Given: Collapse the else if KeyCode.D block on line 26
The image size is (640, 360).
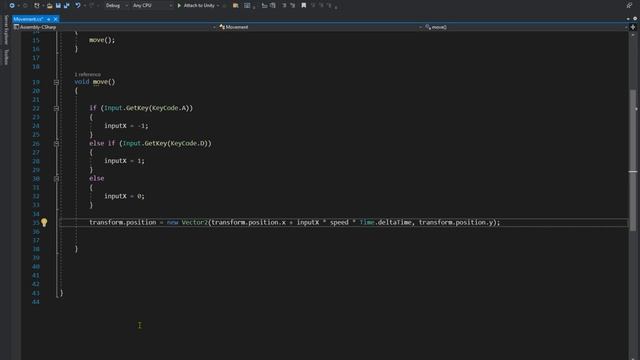Looking at the screenshot, I should 56,144.
